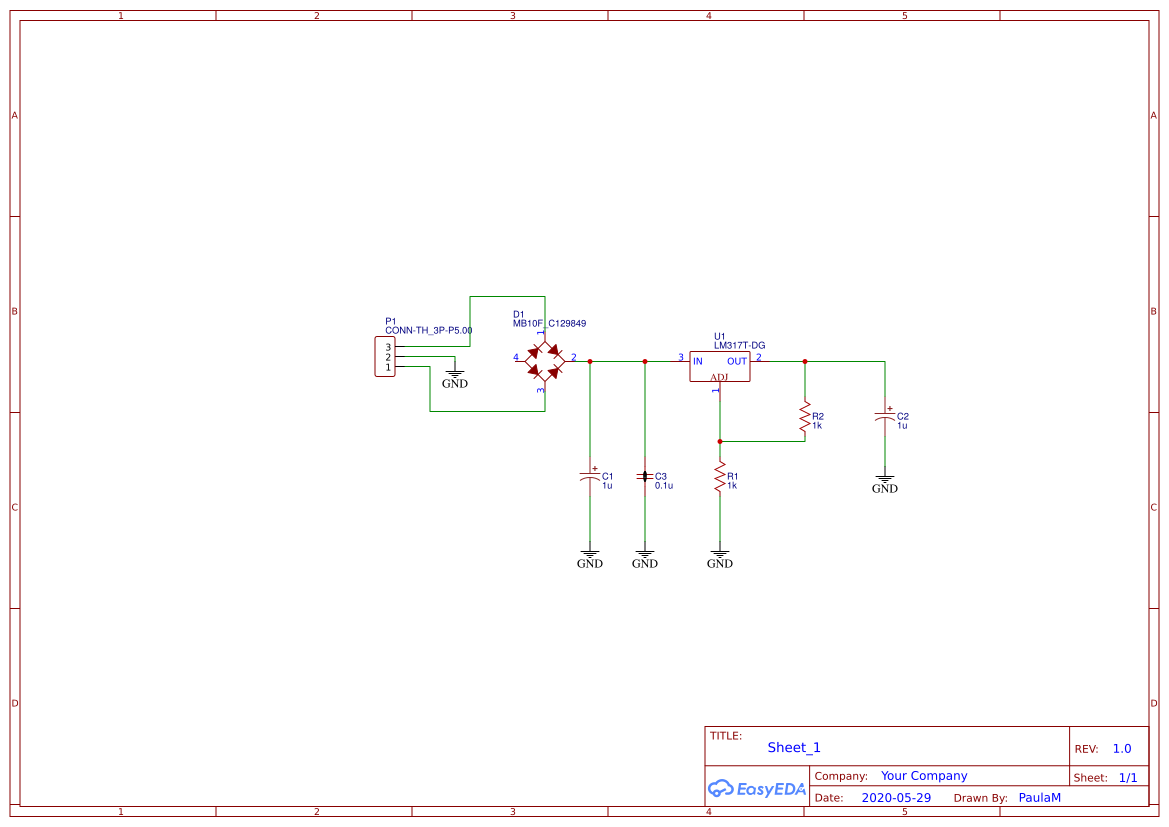1169x827 pixels.
Task: Select the 'MB10F_C129849' part label
Action: point(549,324)
